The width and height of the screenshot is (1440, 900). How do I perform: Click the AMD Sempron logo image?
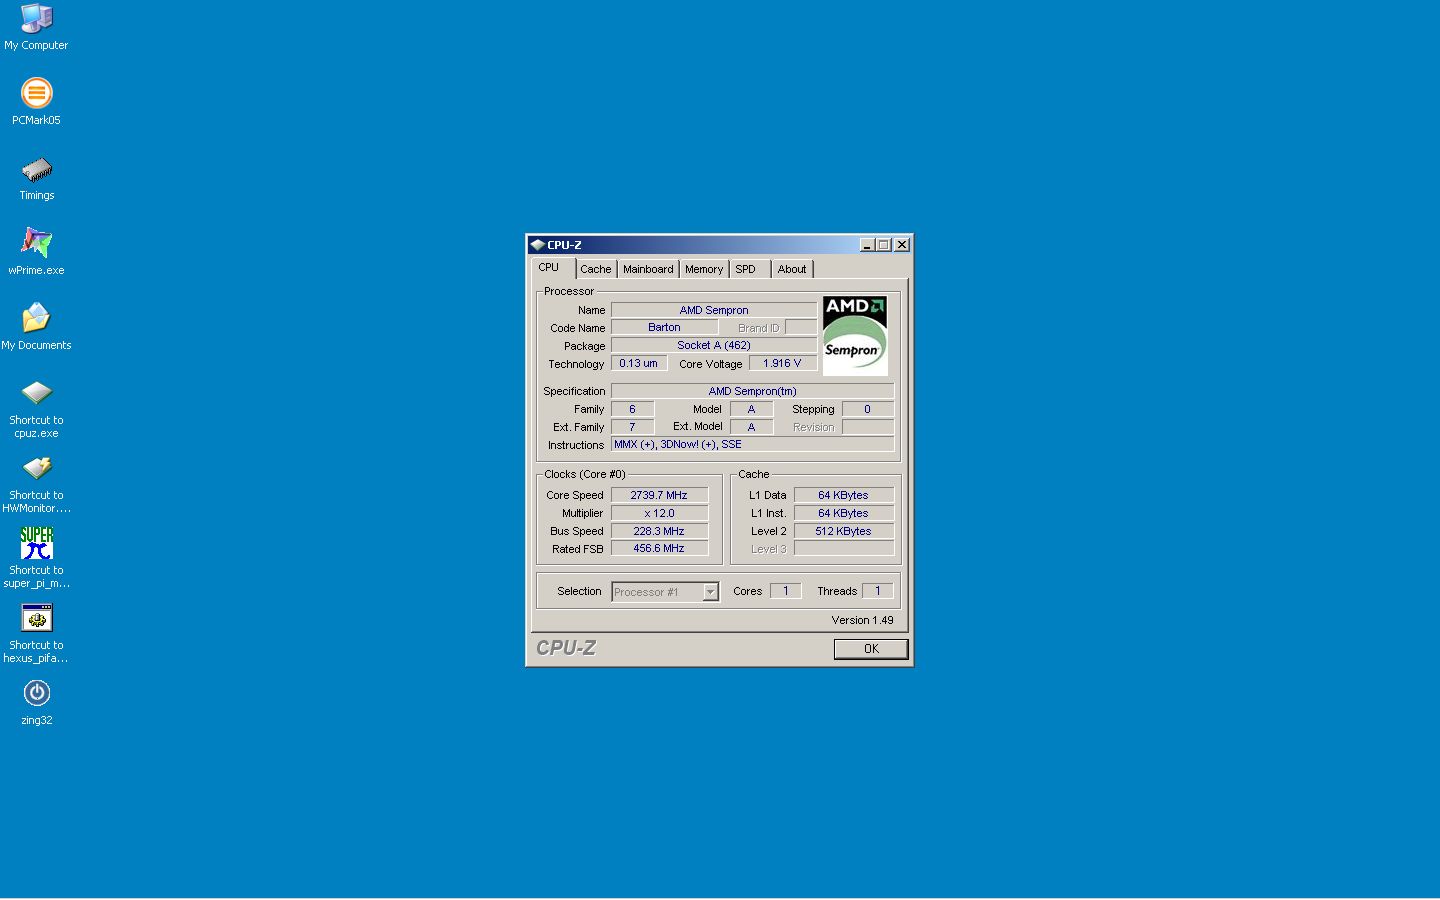pos(855,336)
